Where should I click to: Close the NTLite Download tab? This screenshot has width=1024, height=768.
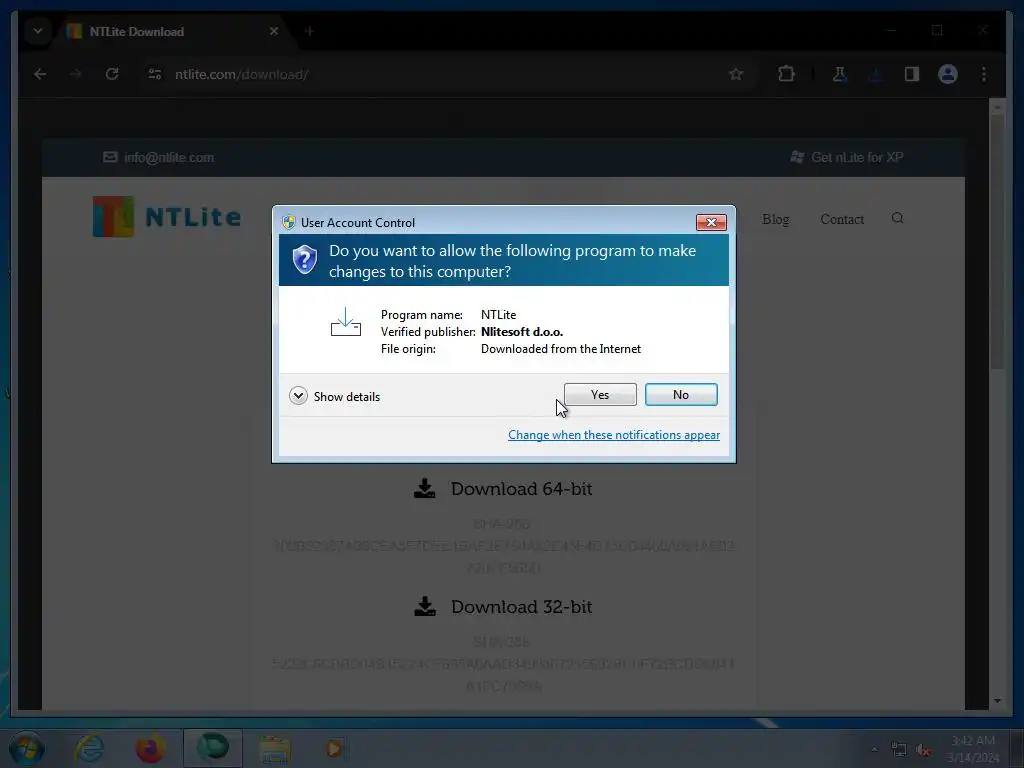coord(274,31)
